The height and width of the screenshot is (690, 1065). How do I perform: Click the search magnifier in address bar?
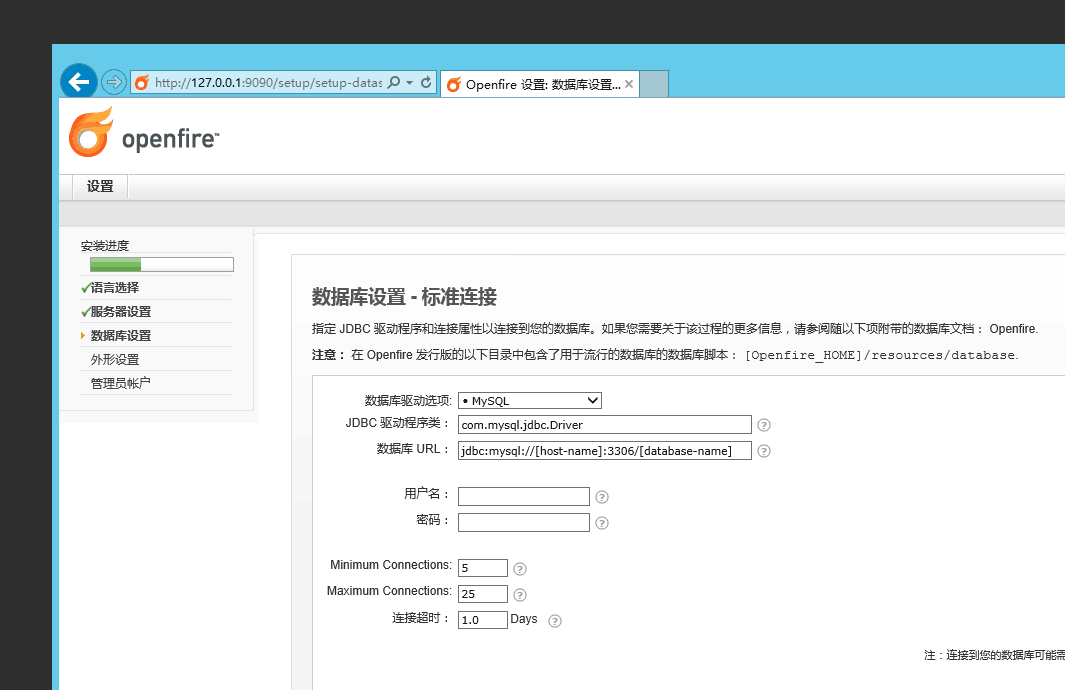[393, 82]
